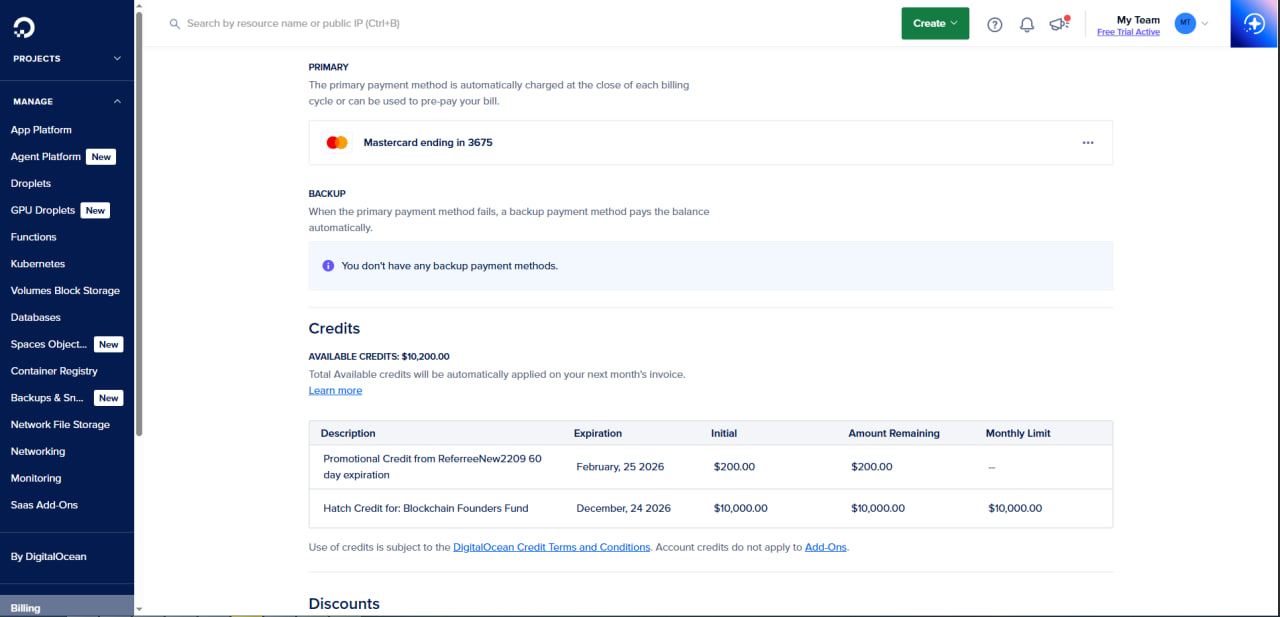Screen dimensions: 1280x617
Task: Click the announcements megaphone icon
Action: coord(1058,24)
